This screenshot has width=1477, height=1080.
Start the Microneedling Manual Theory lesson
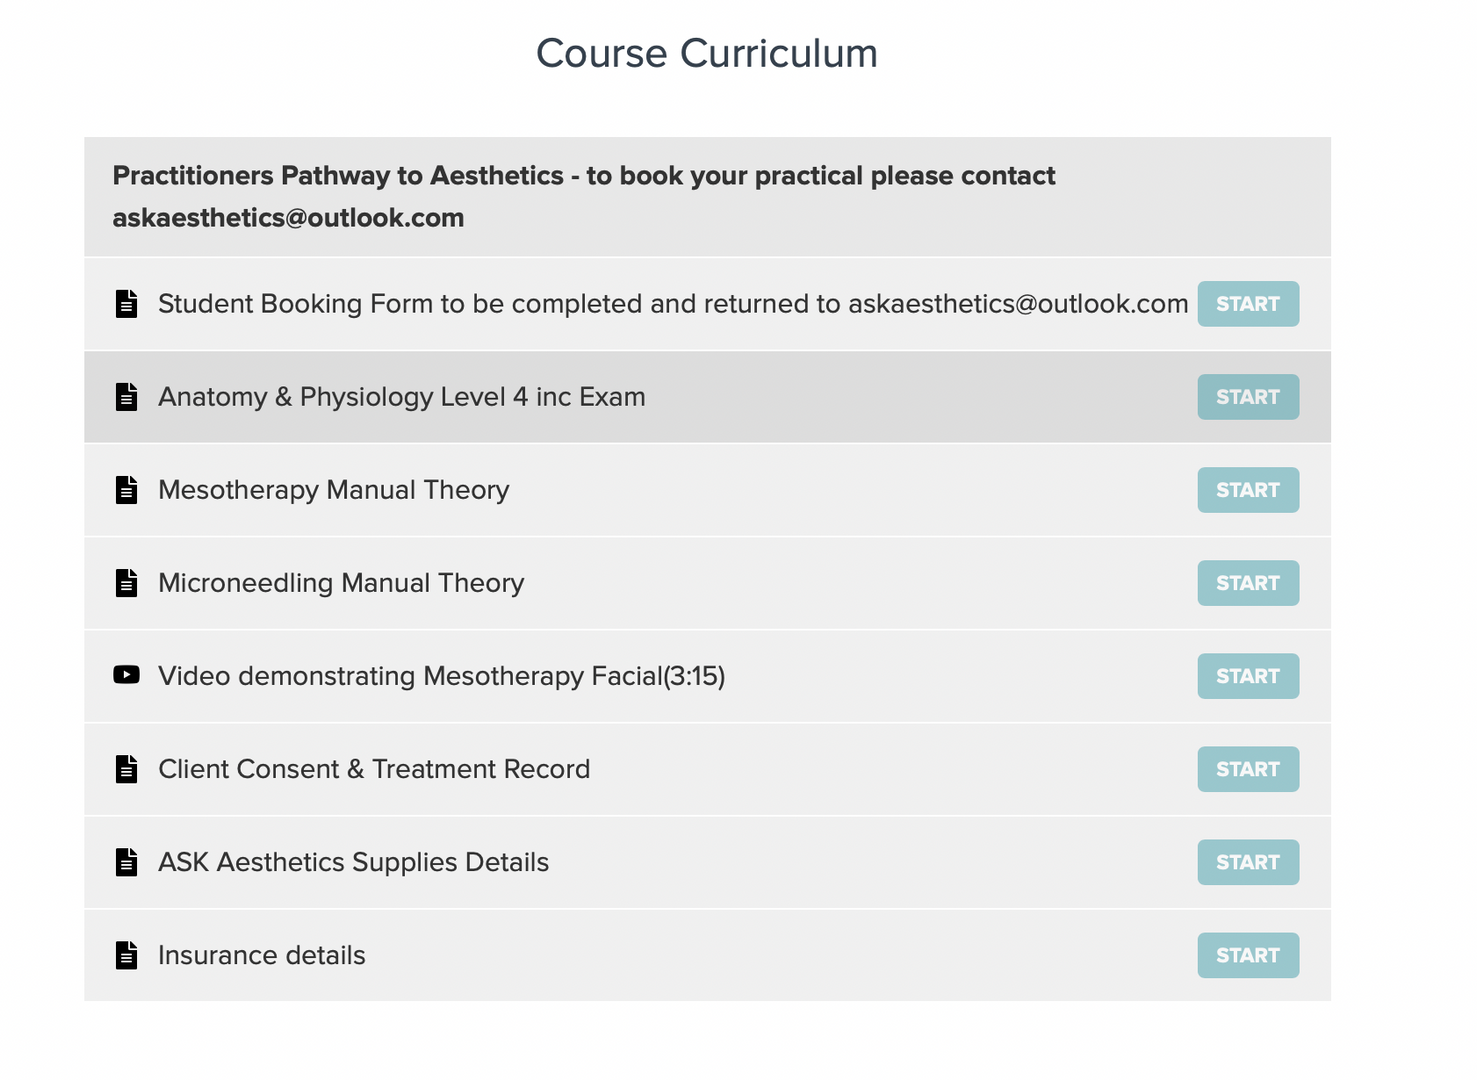pos(1247,583)
